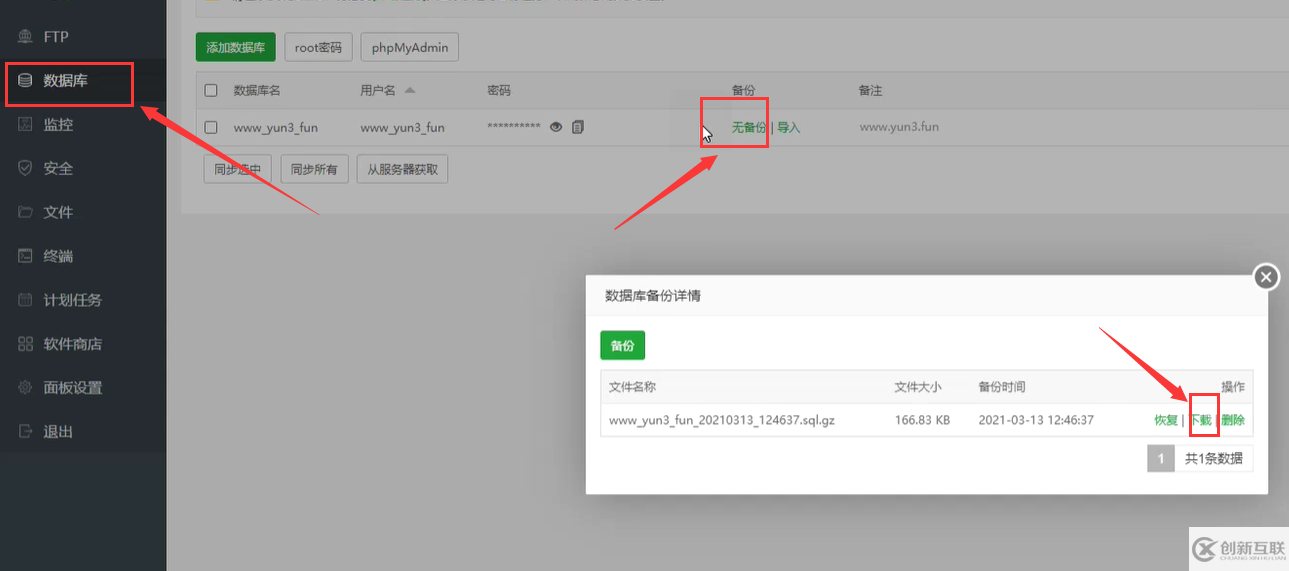Click the www.yun3.fun remark text
This screenshot has width=1289, height=571.
pyautogui.click(x=899, y=127)
